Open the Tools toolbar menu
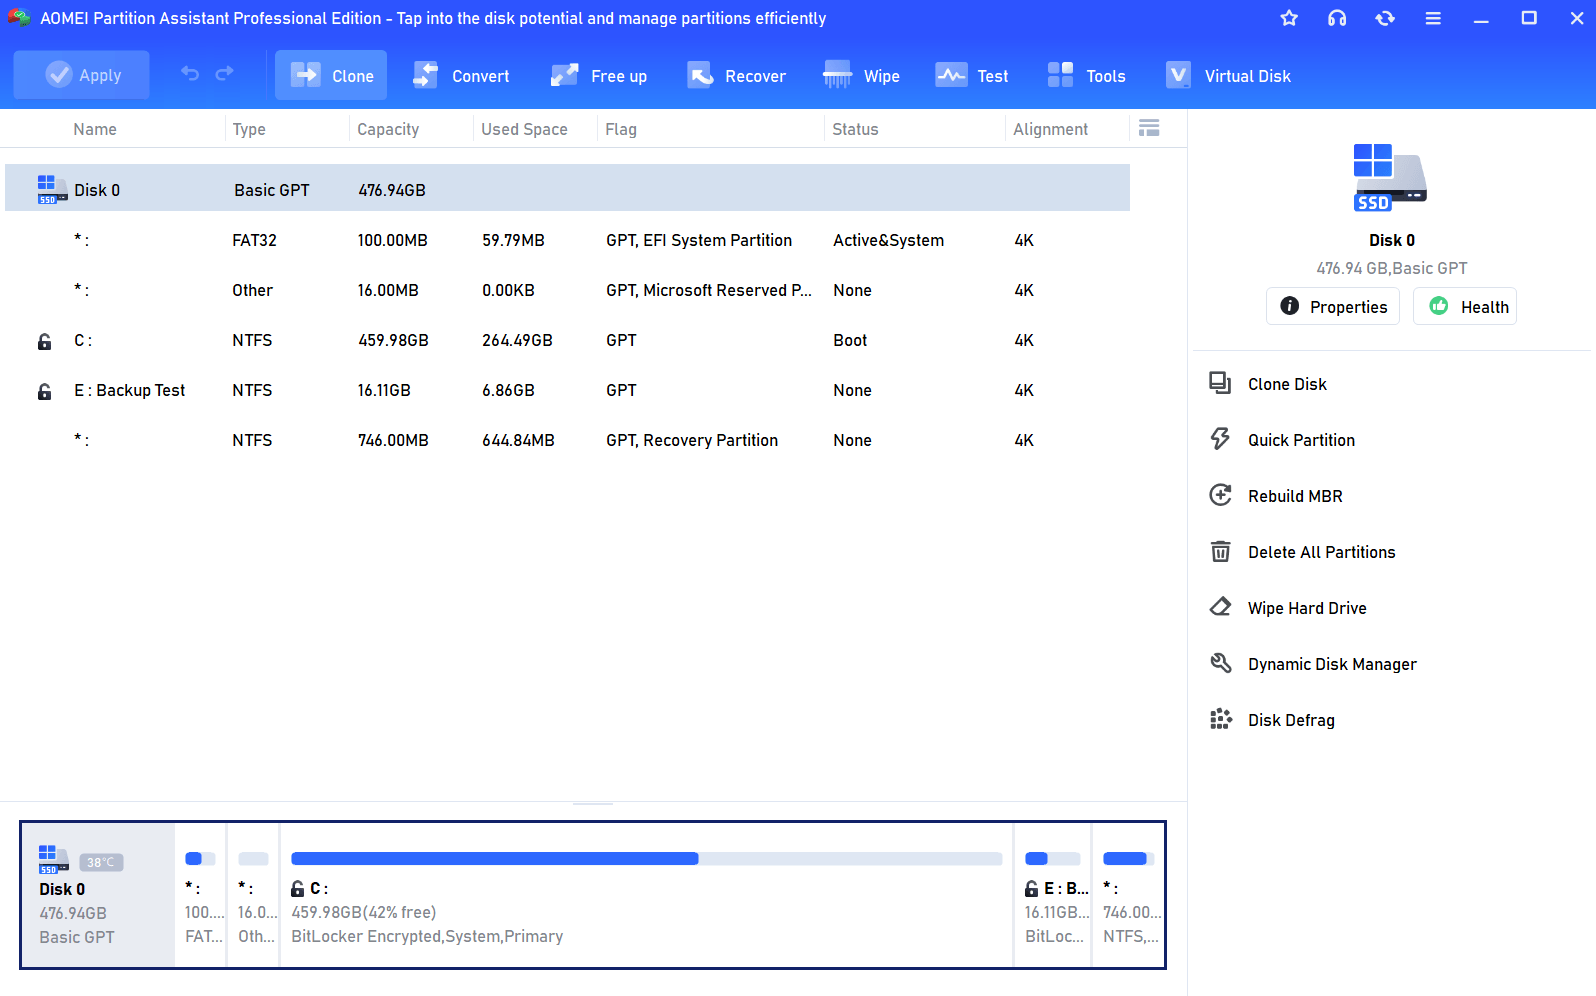This screenshot has height=996, width=1596. pos(1086,76)
